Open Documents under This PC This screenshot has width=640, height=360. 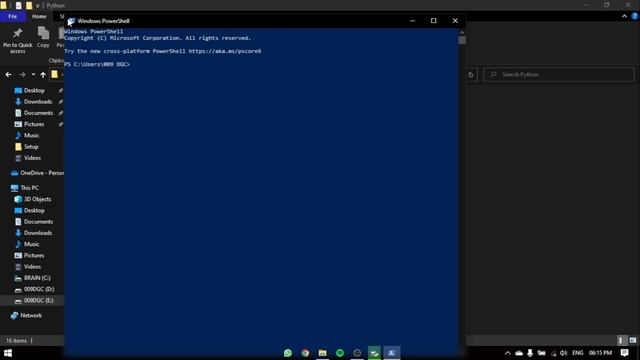[38, 222]
